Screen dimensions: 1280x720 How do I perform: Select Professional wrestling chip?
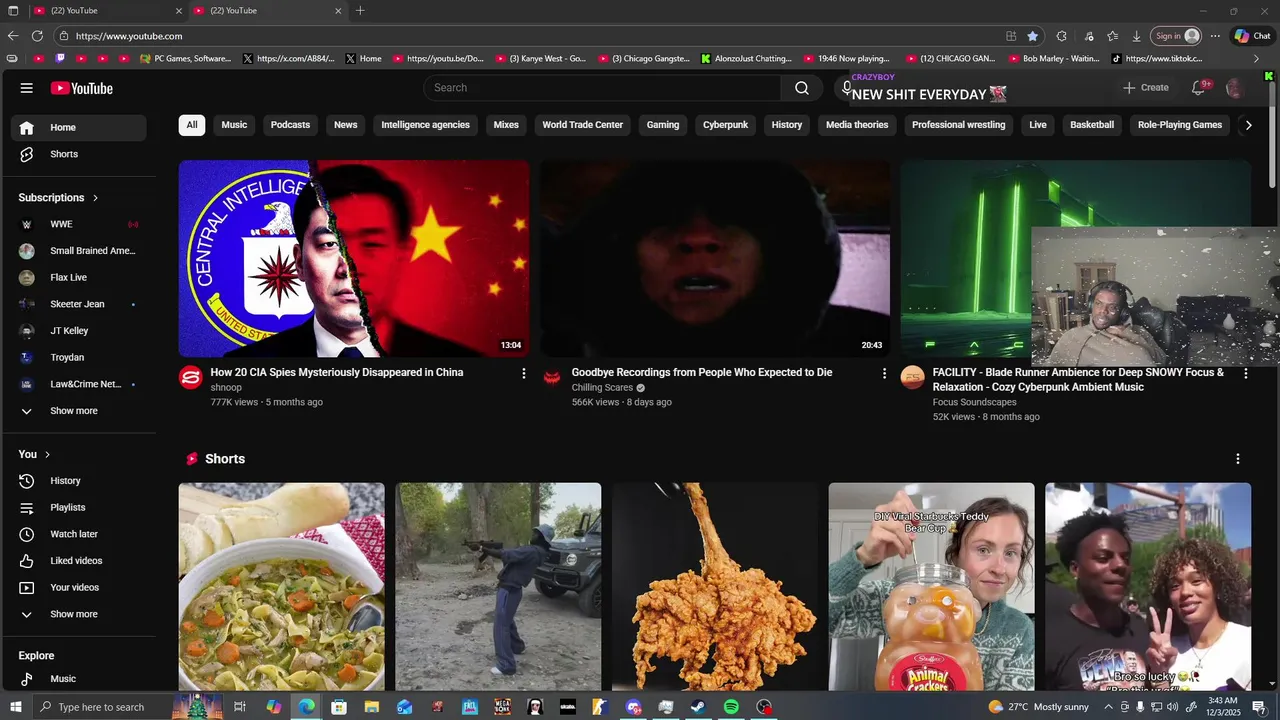pos(958,125)
